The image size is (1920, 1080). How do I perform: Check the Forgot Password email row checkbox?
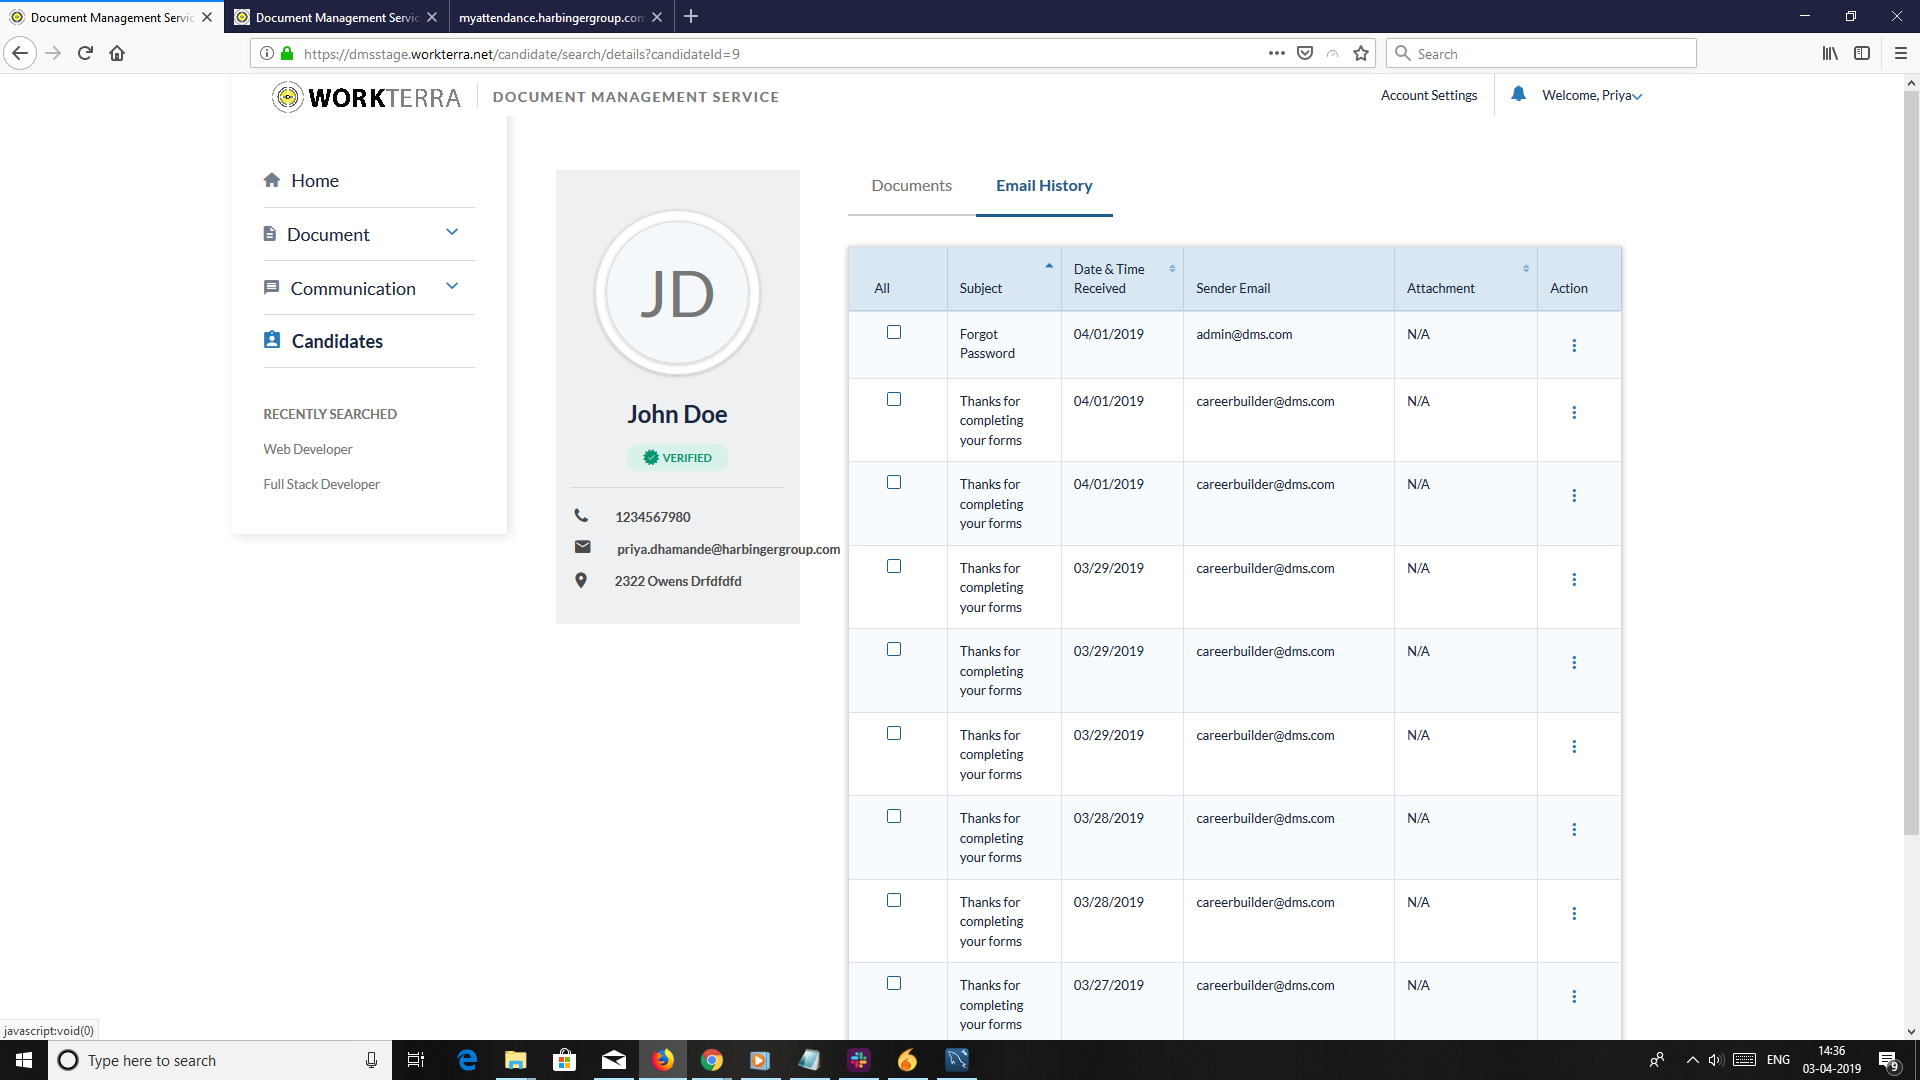point(894,332)
